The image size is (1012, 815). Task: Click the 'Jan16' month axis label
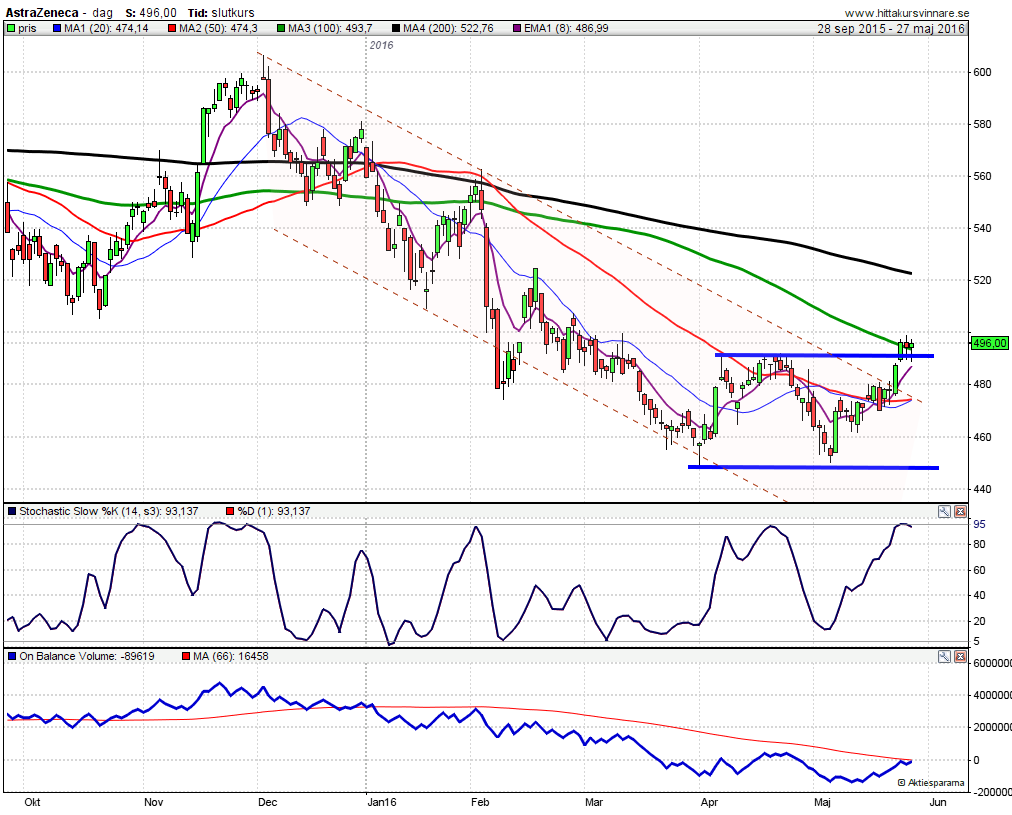[x=382, y=802]
